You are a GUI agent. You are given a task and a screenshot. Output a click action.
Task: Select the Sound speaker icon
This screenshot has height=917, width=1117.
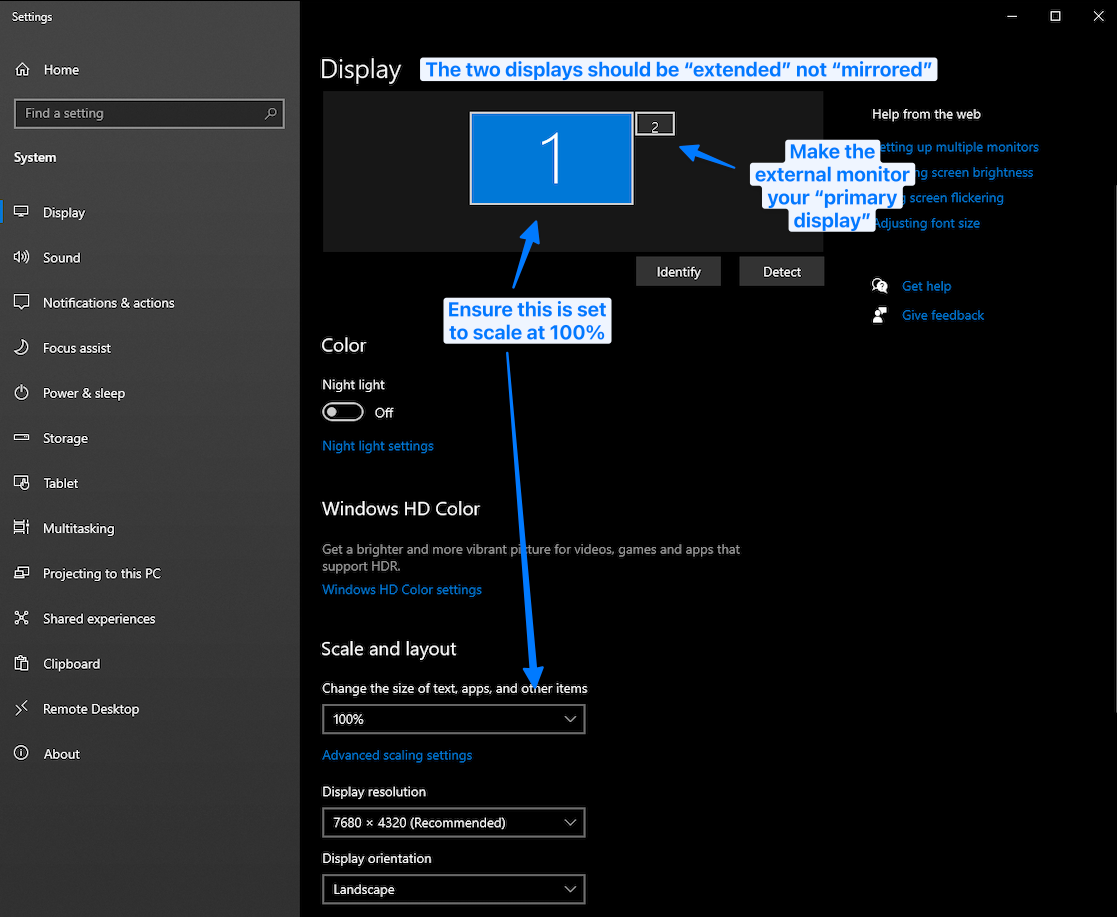click(x=22, y=258)
